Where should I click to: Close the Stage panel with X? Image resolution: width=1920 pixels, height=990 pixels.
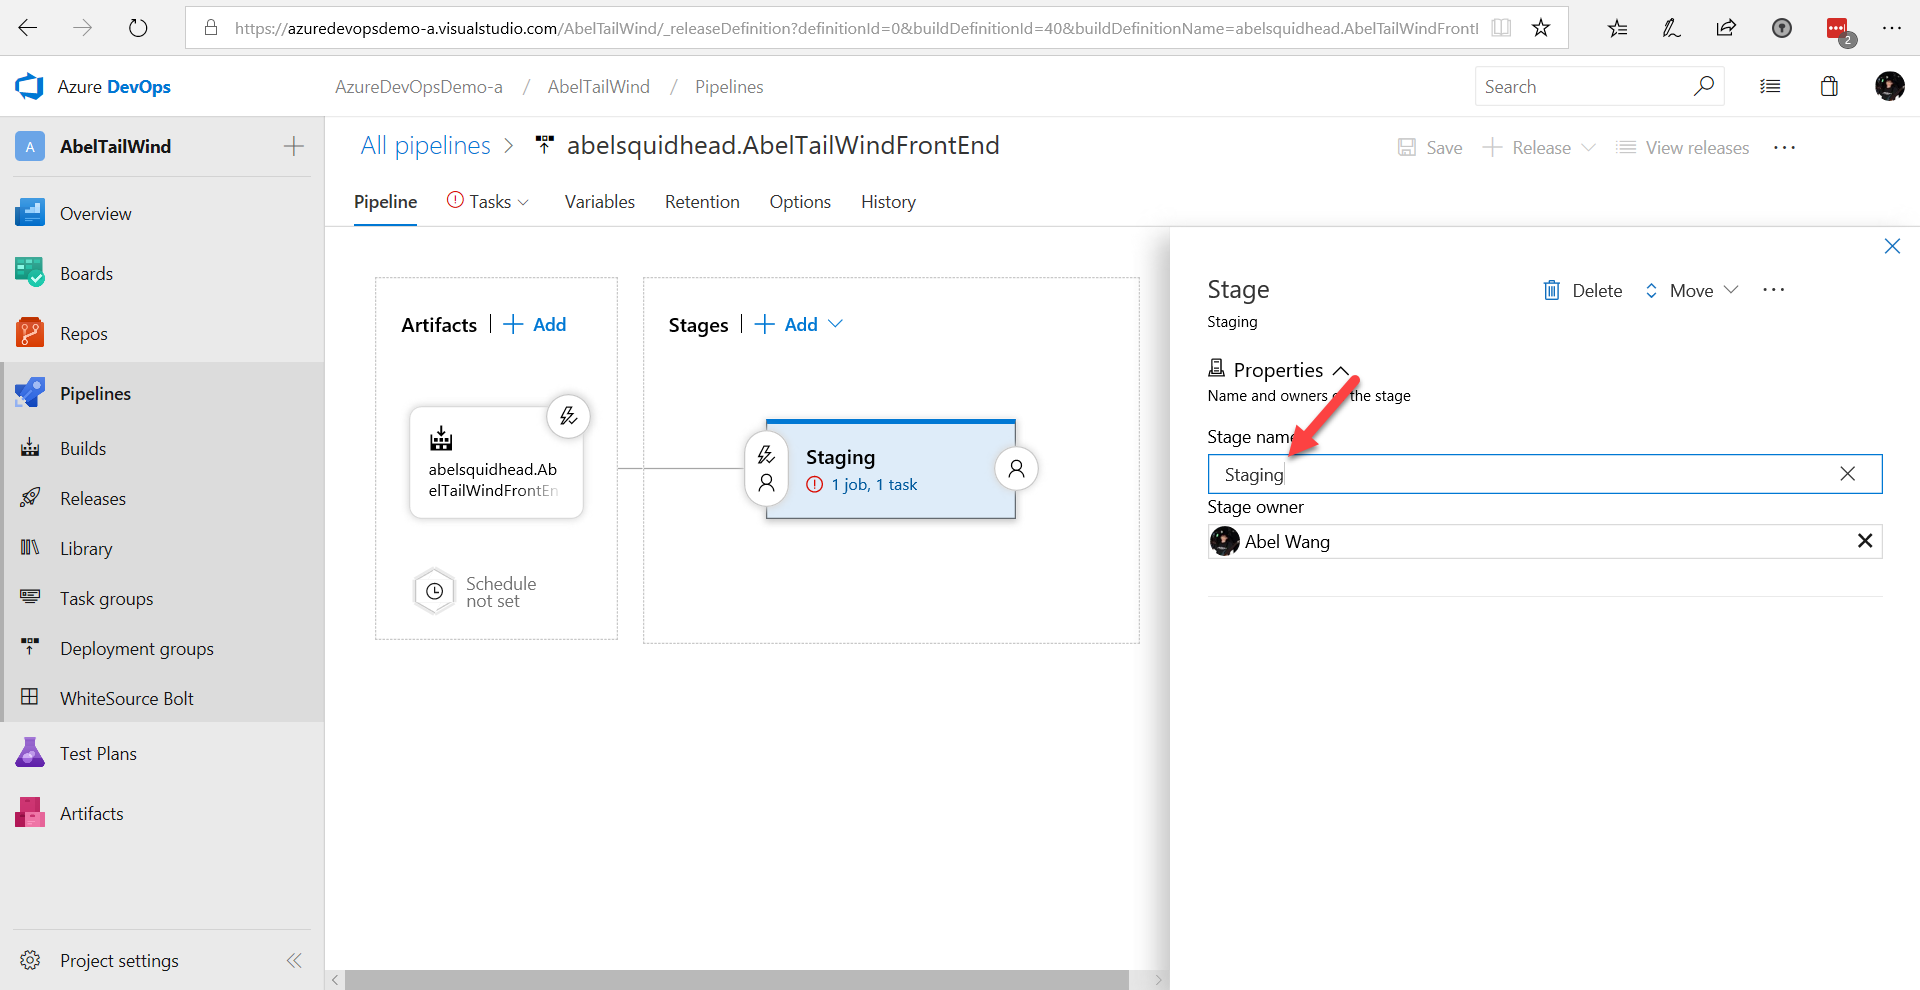[1892, 246]
